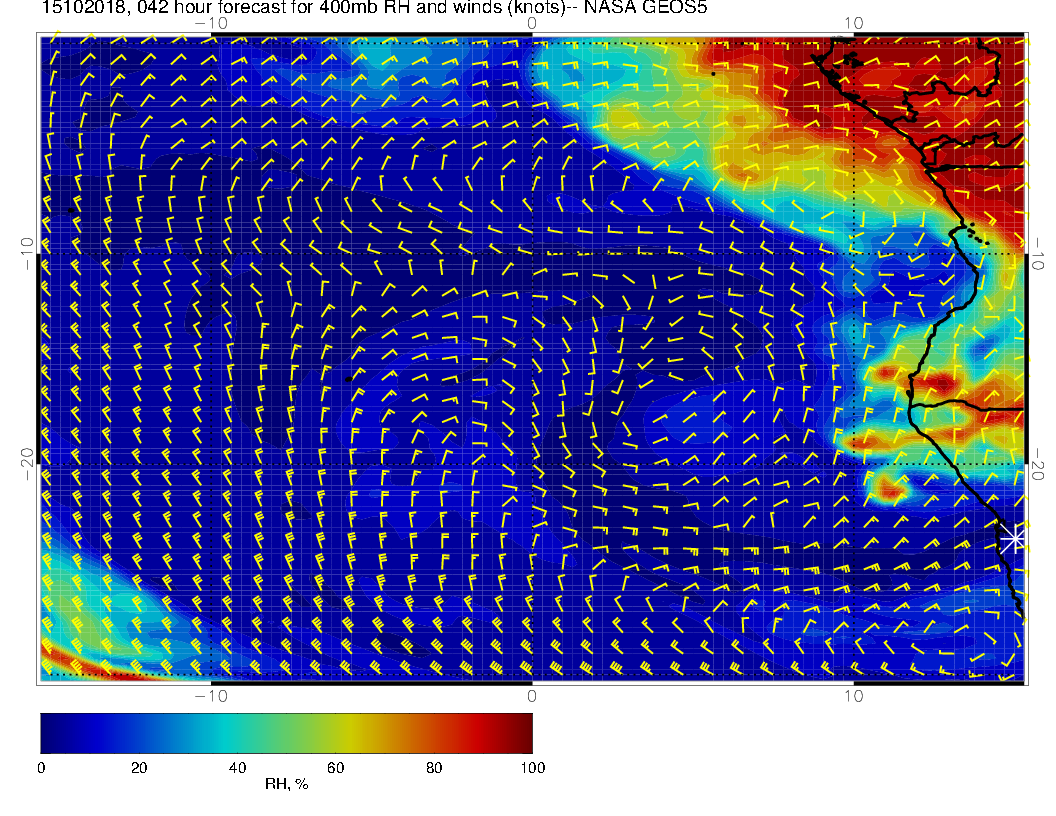
Task: Click the colorbar tick label "80"
Action: pyautogui.click(x=434, y=768)
